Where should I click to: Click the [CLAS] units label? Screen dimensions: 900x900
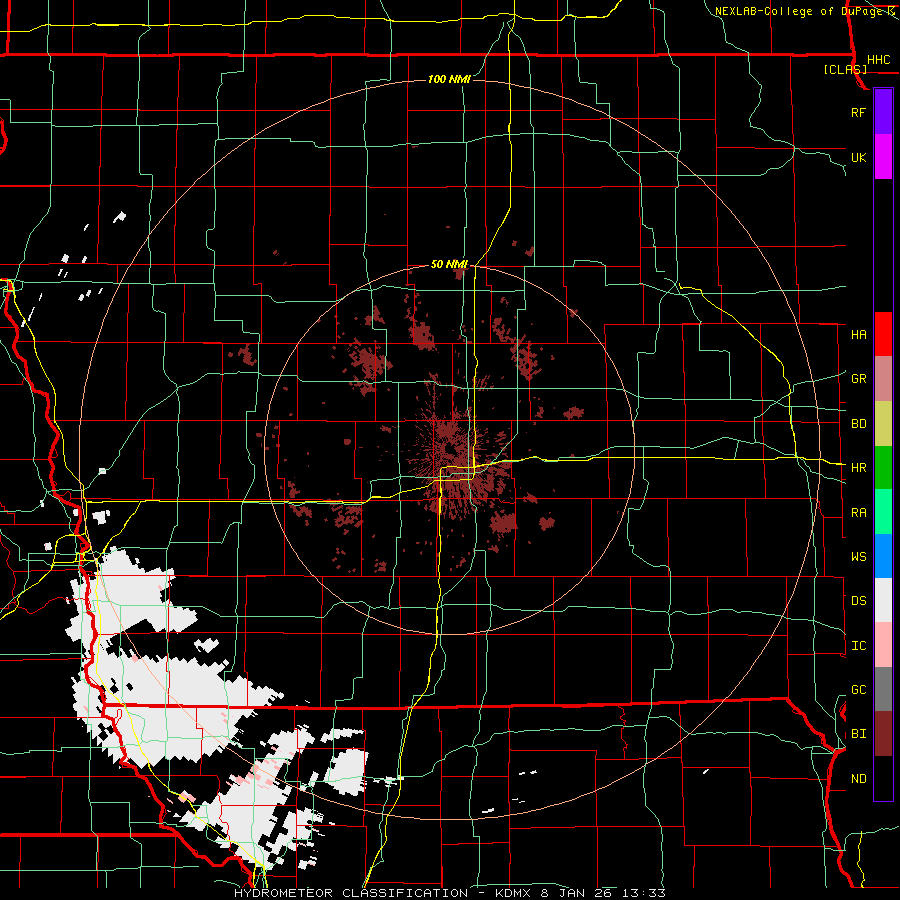pos(845,69)
